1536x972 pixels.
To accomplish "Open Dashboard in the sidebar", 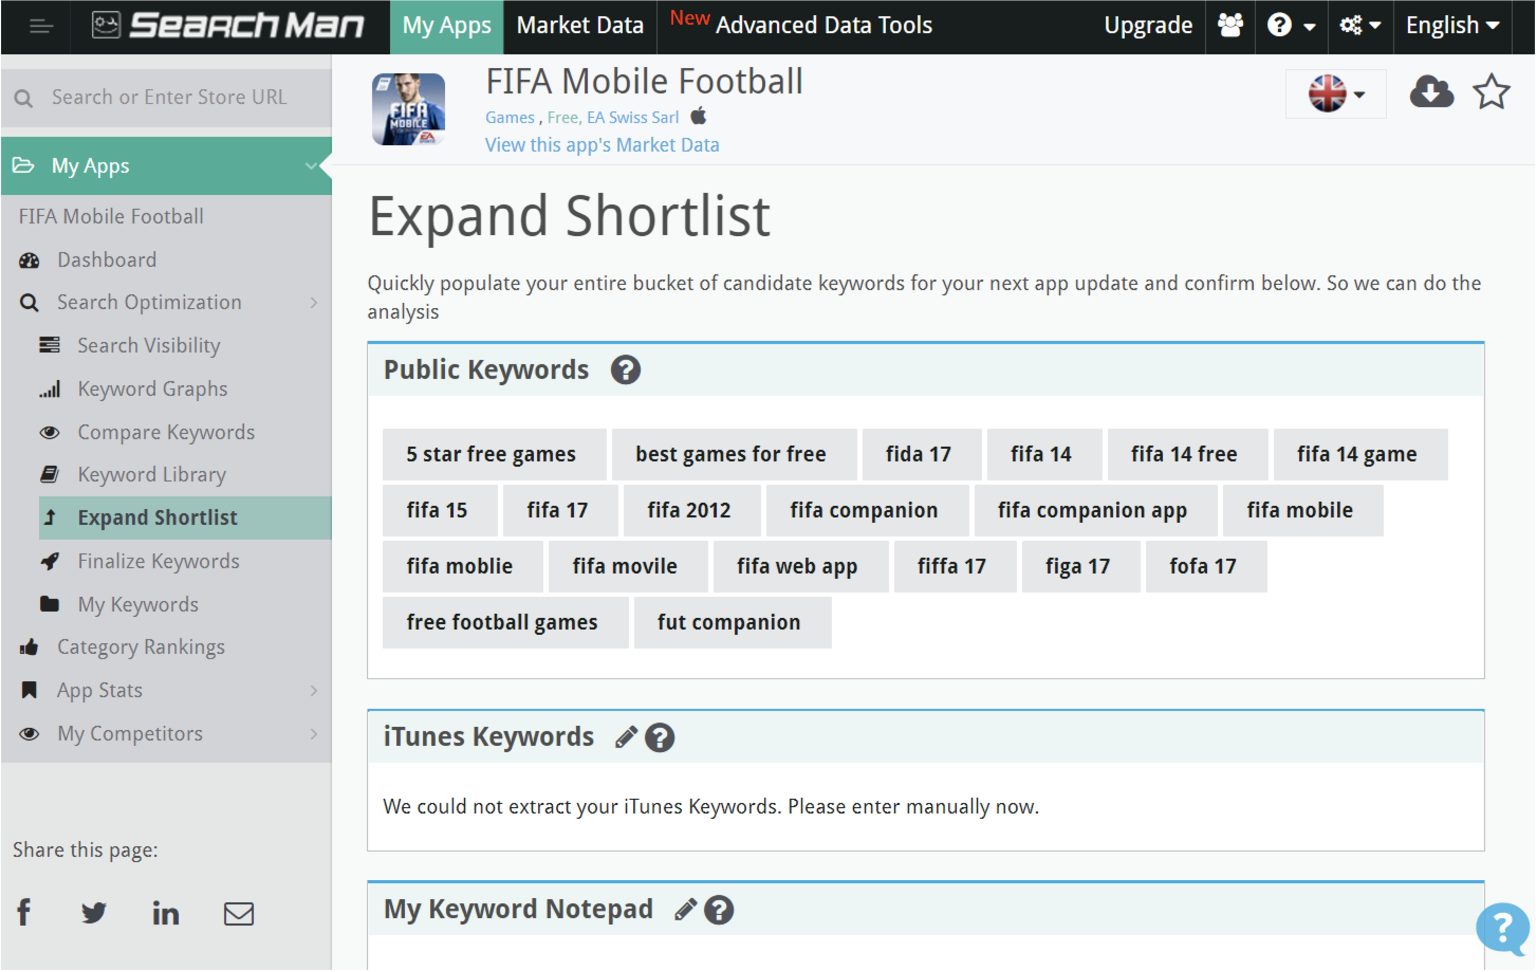I will [106, 260].
